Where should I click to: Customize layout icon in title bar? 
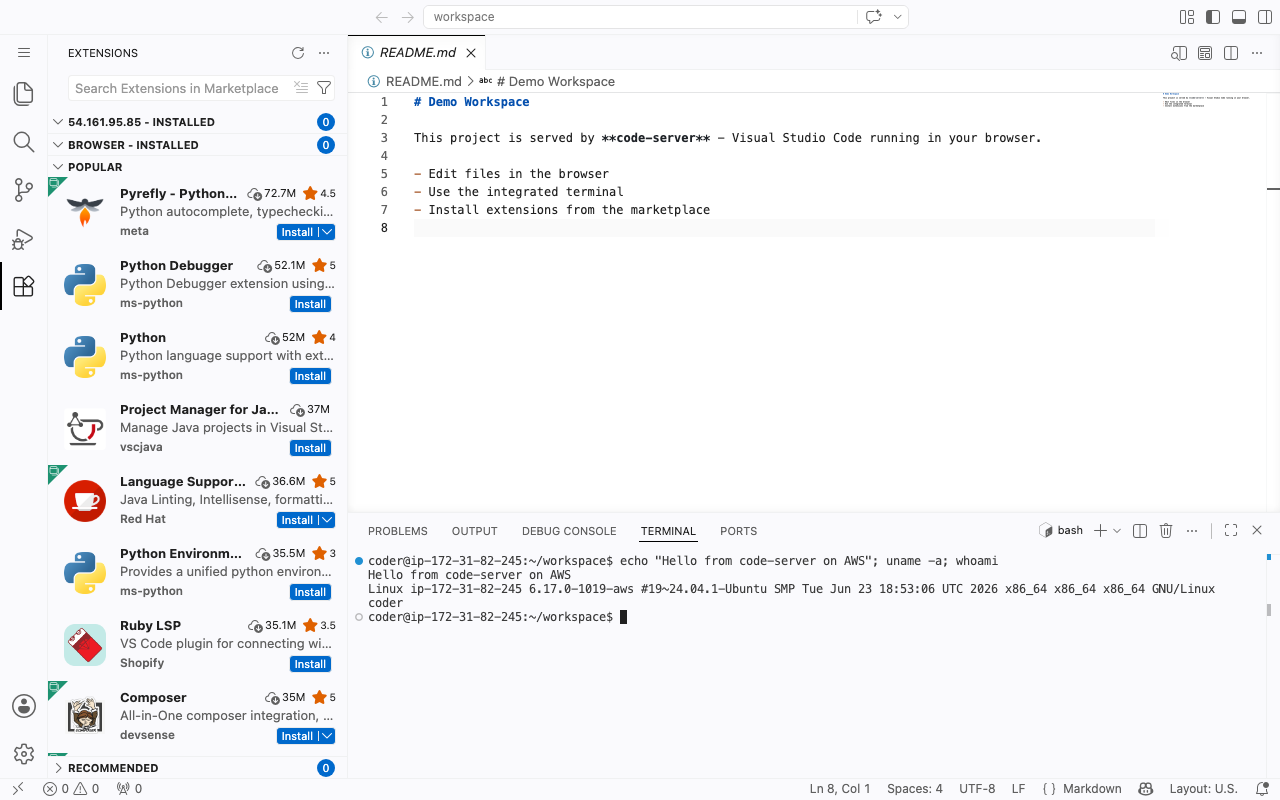[1187, 17]
